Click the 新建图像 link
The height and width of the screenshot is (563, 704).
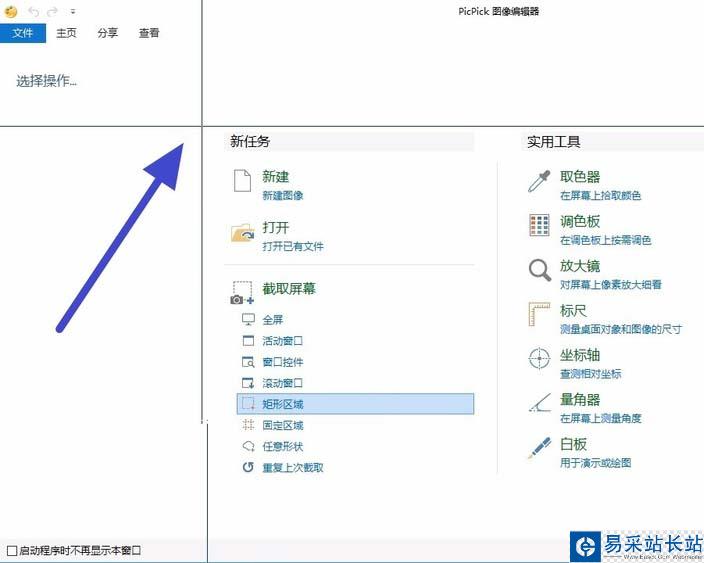(283, 195)
